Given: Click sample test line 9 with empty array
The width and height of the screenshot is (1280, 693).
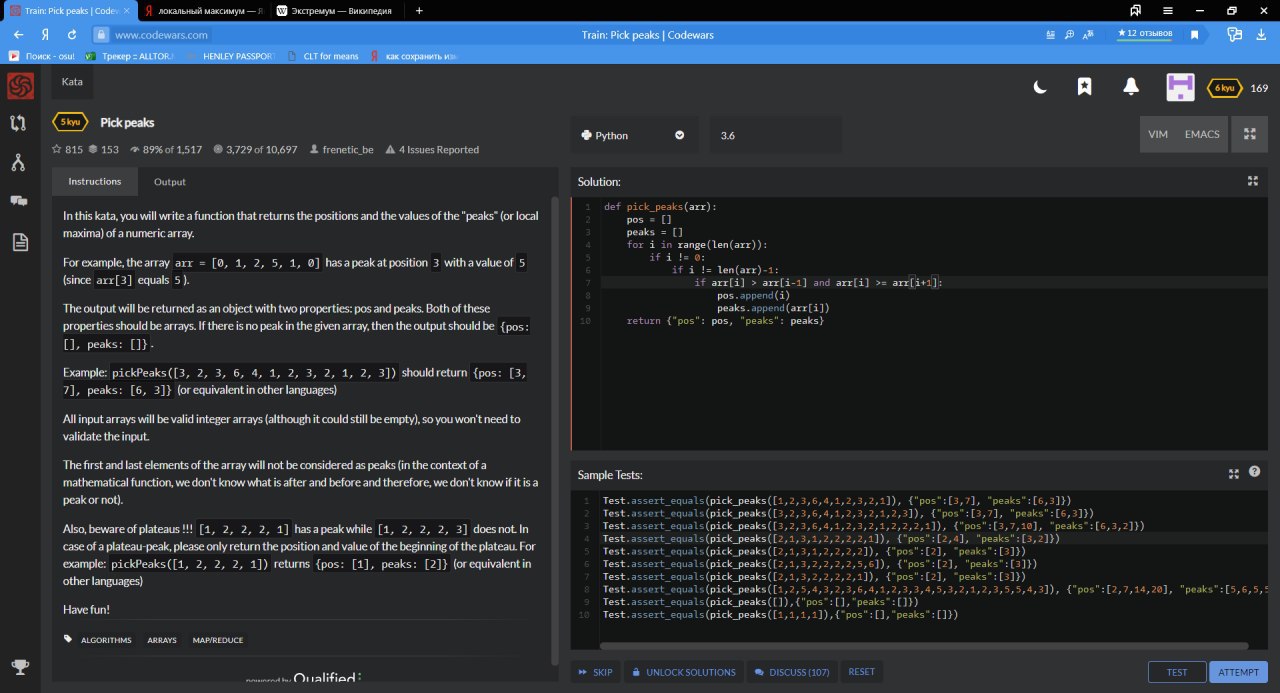Looking at the screenshot, I should pyautogui.click(x=760, y=602).
